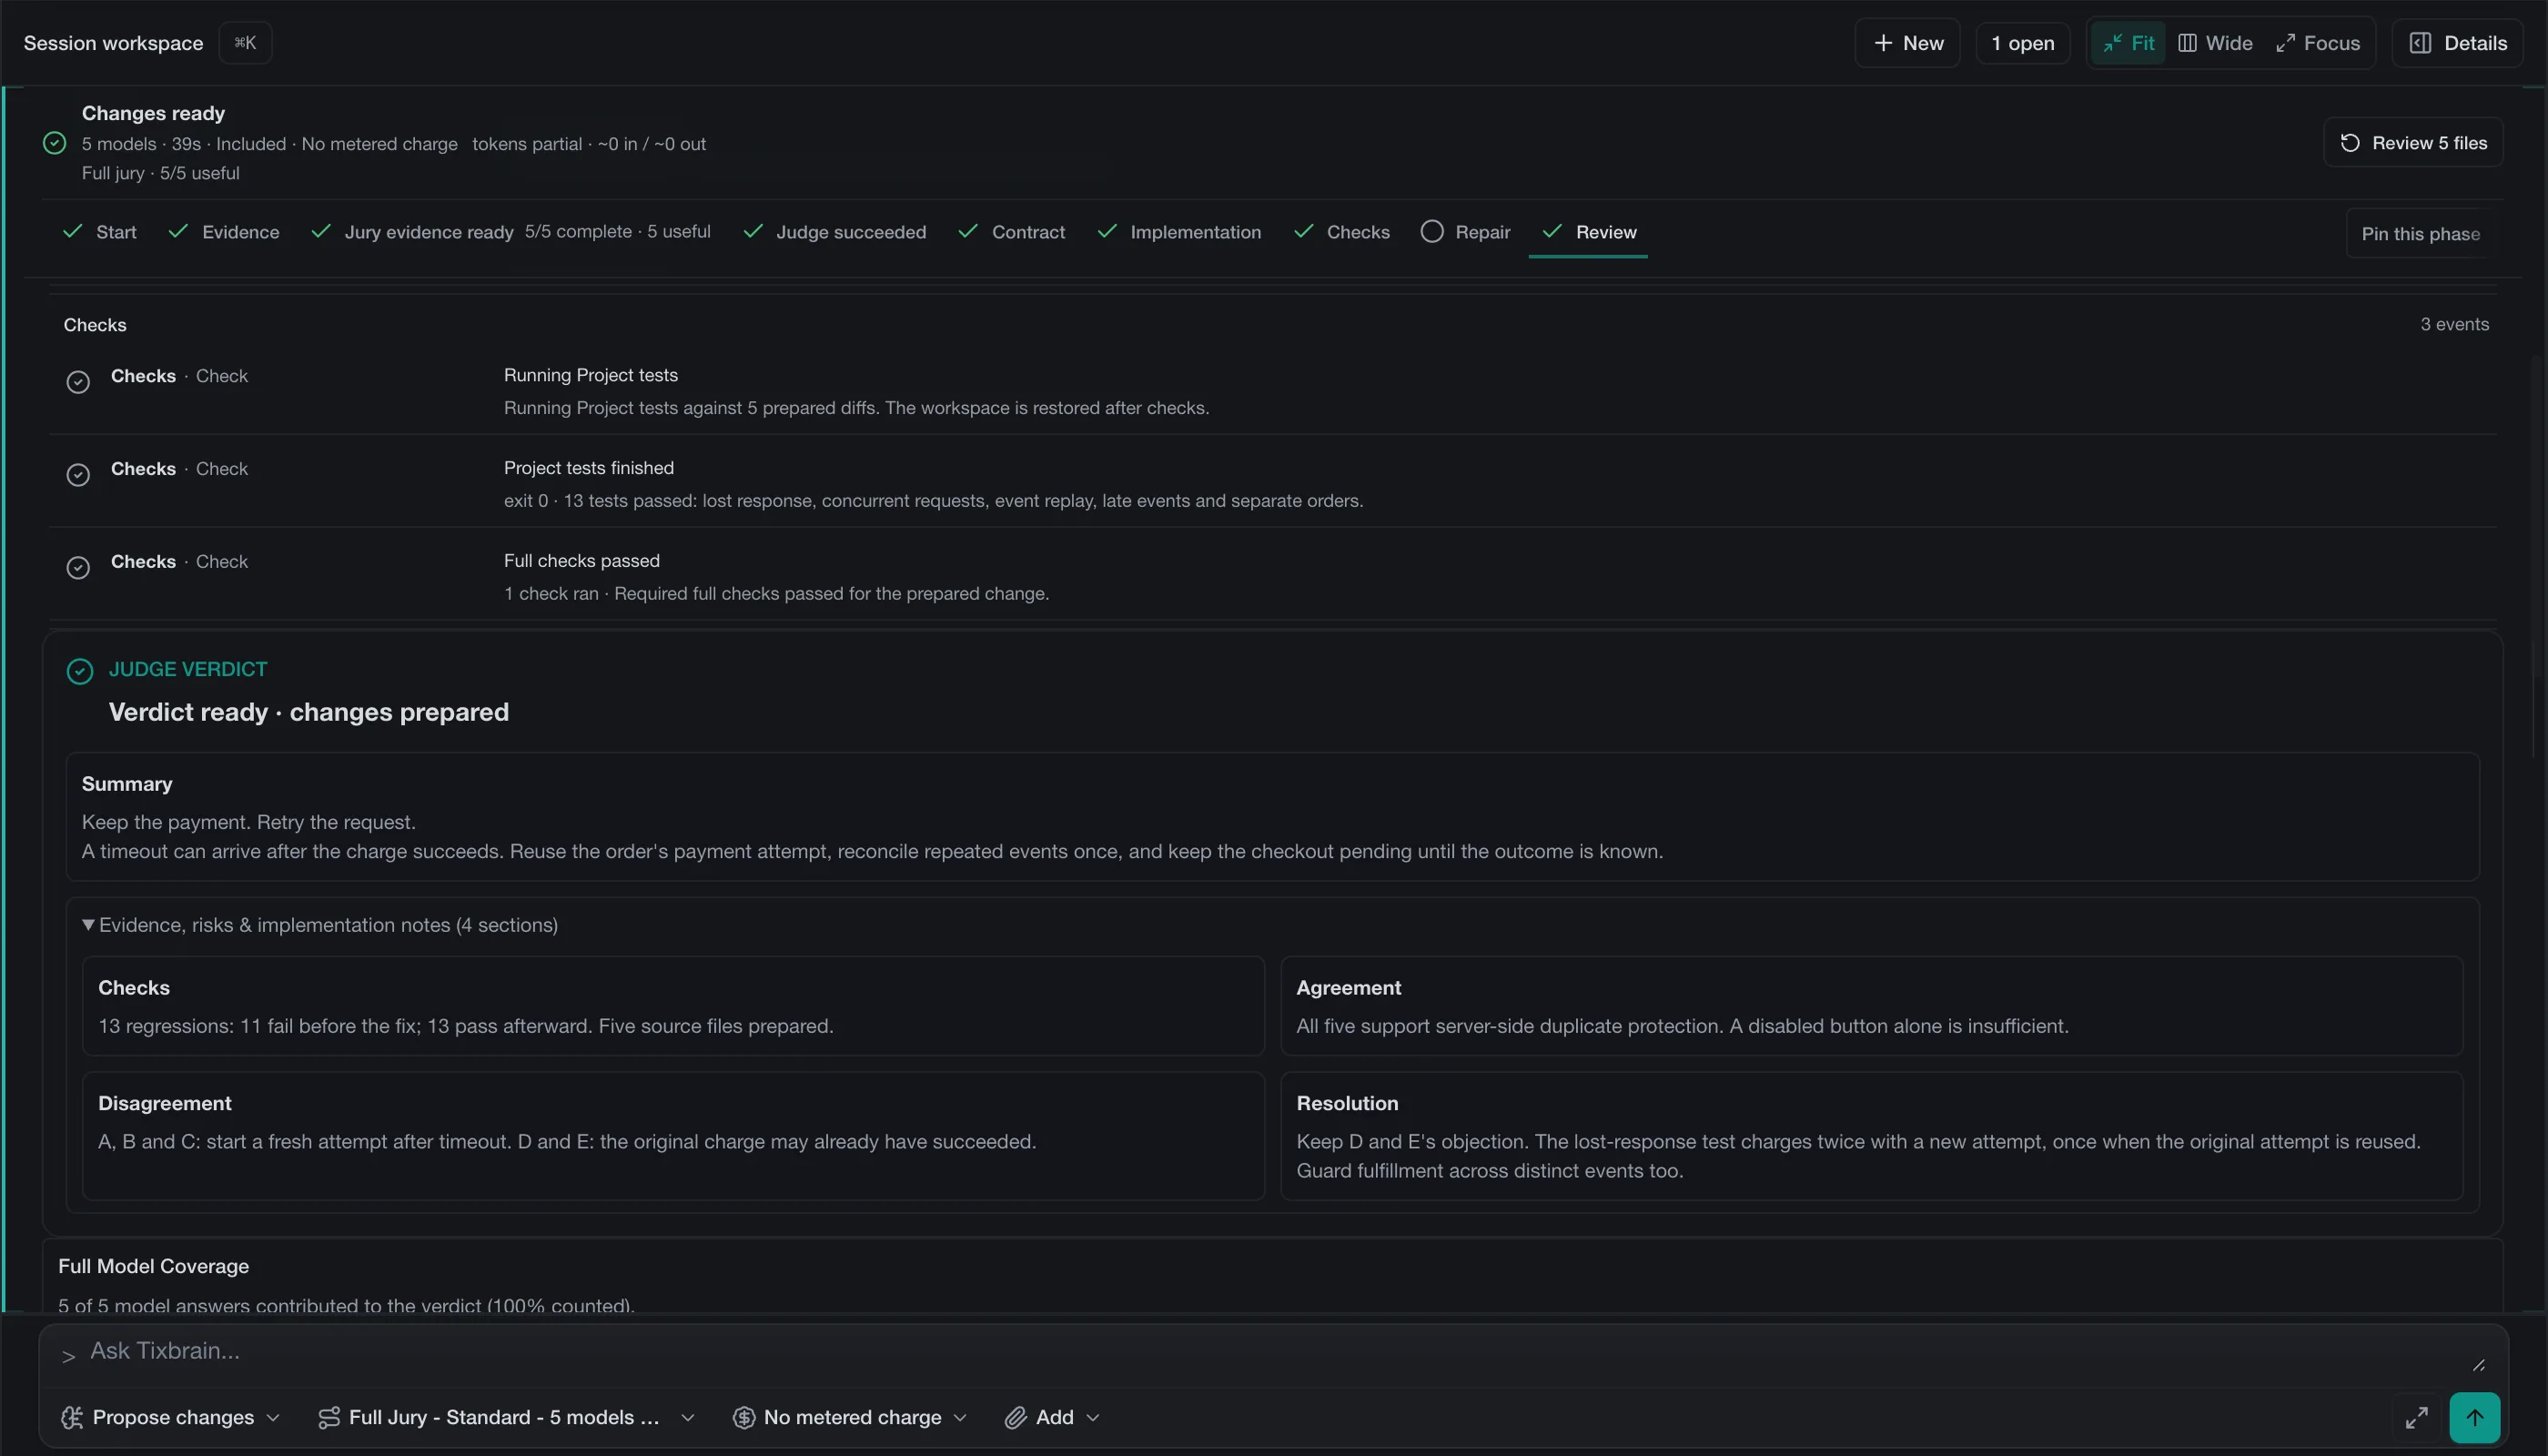Click the changes-ready green check icon
Image resolution: width=2548 pixels, height=1456 pixels.
(55, 143)
